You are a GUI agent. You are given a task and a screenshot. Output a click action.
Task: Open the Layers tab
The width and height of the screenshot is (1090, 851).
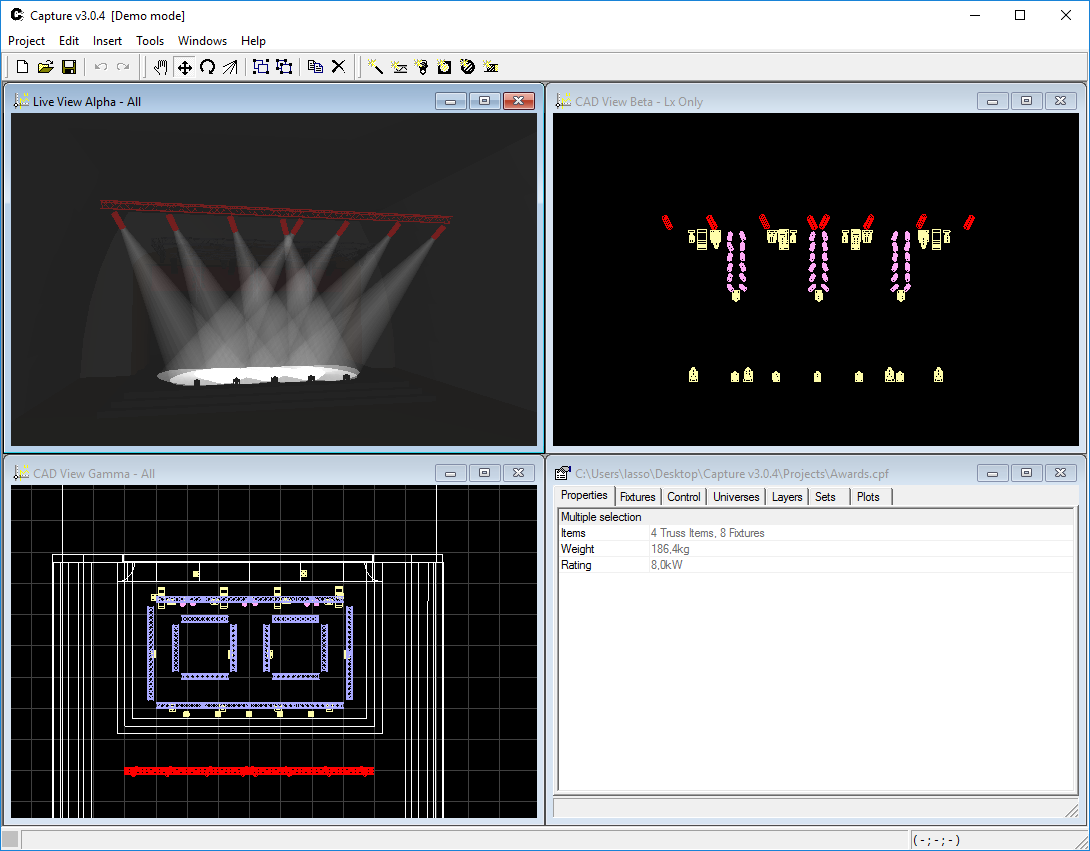[787, 497]
